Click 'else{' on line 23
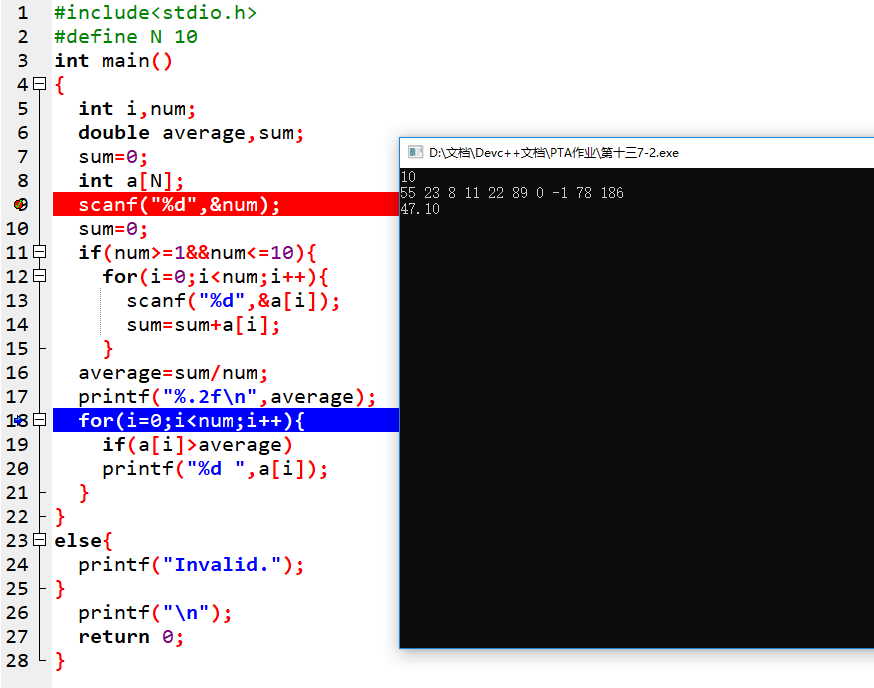 tap(84, 540)
